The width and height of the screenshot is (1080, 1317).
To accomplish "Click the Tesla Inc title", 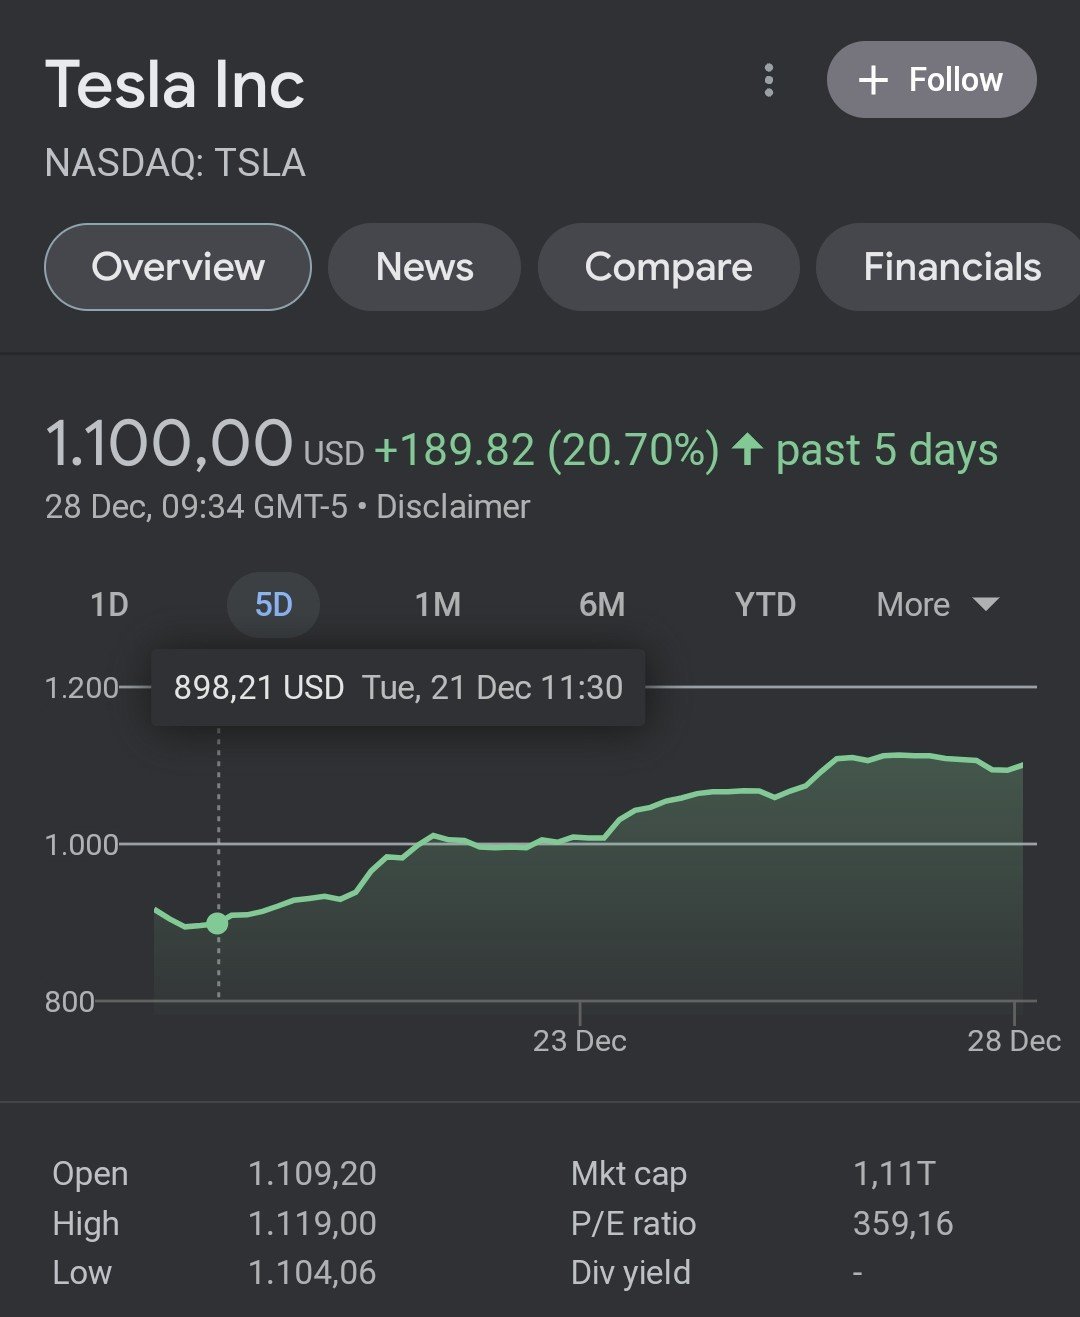I will pos(175,84).
